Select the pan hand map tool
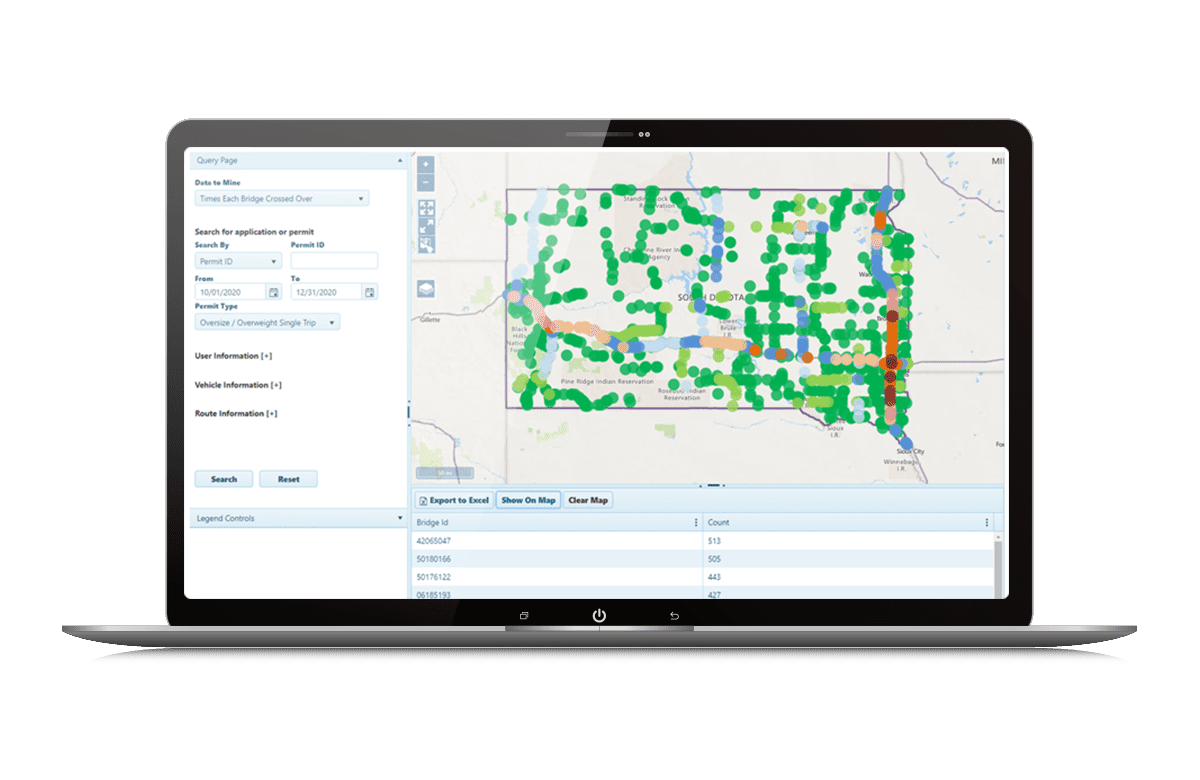The height and width of the screenshot is (780, 1200). point(427,246)
